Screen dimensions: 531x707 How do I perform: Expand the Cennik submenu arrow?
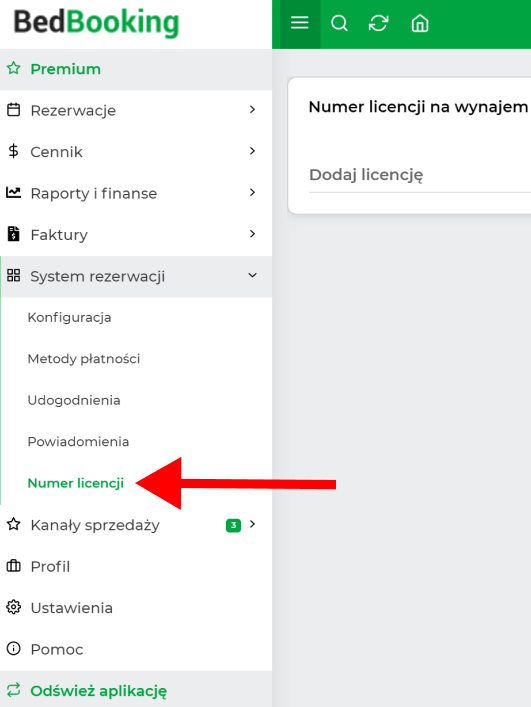[252, 151]
